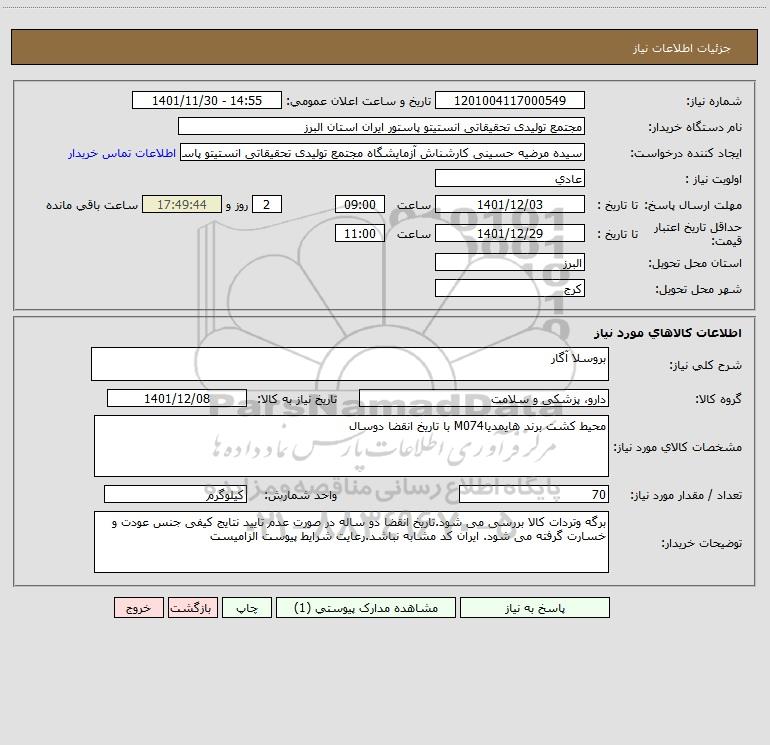Click the ایجاد کننده درخواست label
Viewport: 770px width, 745px height.
[x=686, y=153]
